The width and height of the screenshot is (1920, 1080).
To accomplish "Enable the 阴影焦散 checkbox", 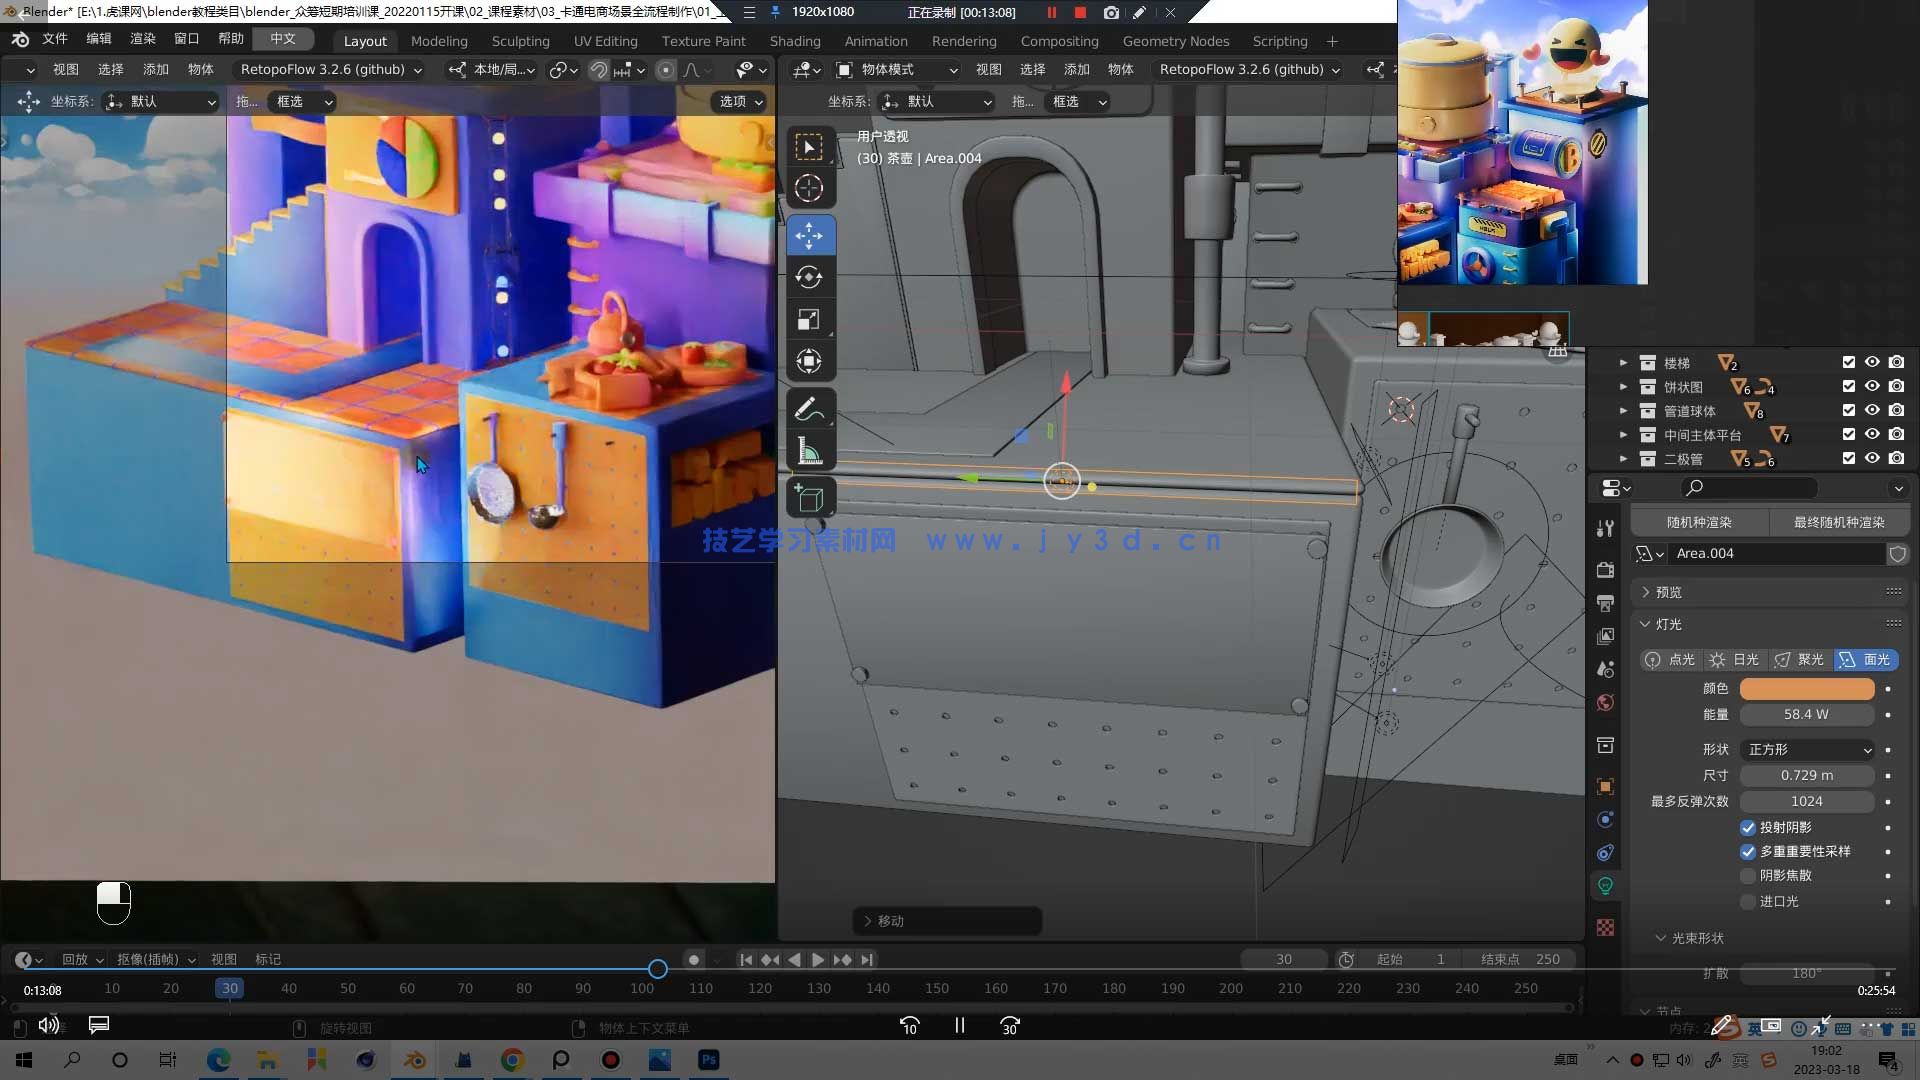I will click(x=1748, y=875).
